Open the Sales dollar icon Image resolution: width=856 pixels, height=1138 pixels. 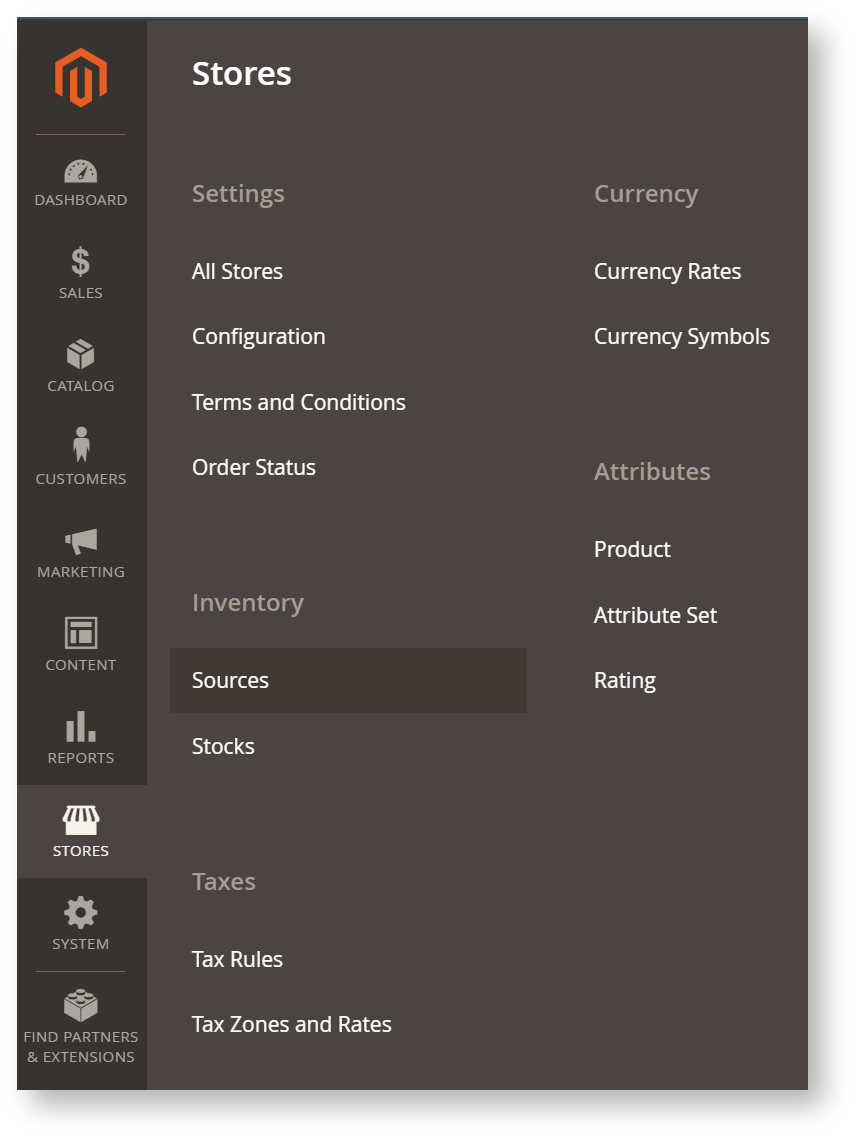pos(81,262)
